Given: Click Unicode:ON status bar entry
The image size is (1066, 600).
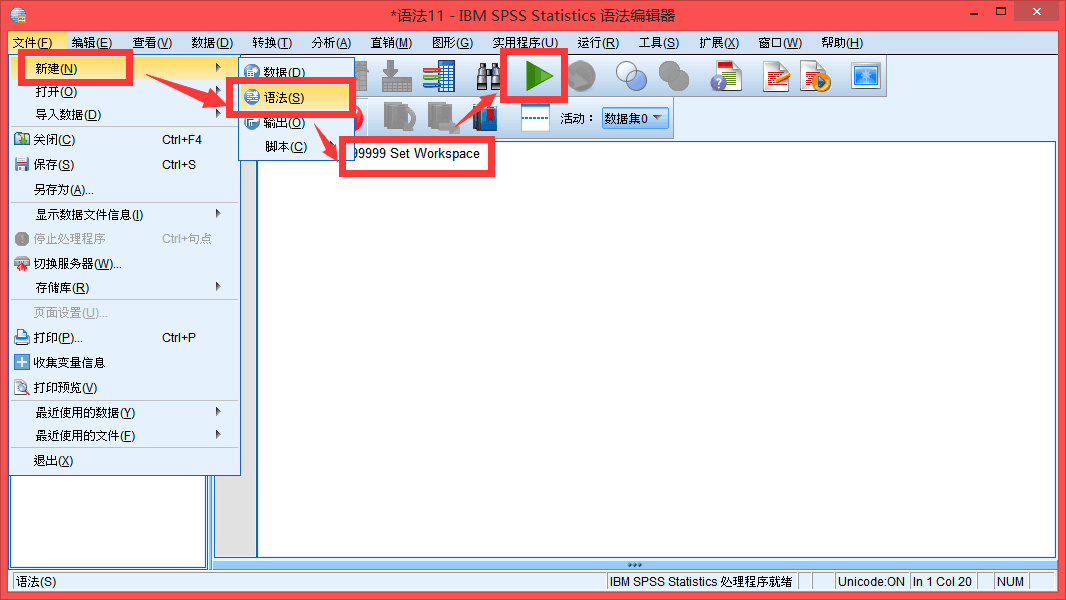Looking at the screenshot, I should coord(871,582).
